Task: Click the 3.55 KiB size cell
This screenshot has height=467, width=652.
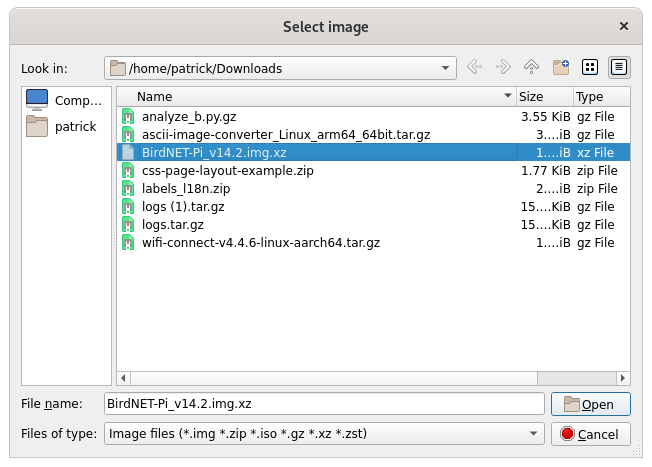Action: (546, 116)
